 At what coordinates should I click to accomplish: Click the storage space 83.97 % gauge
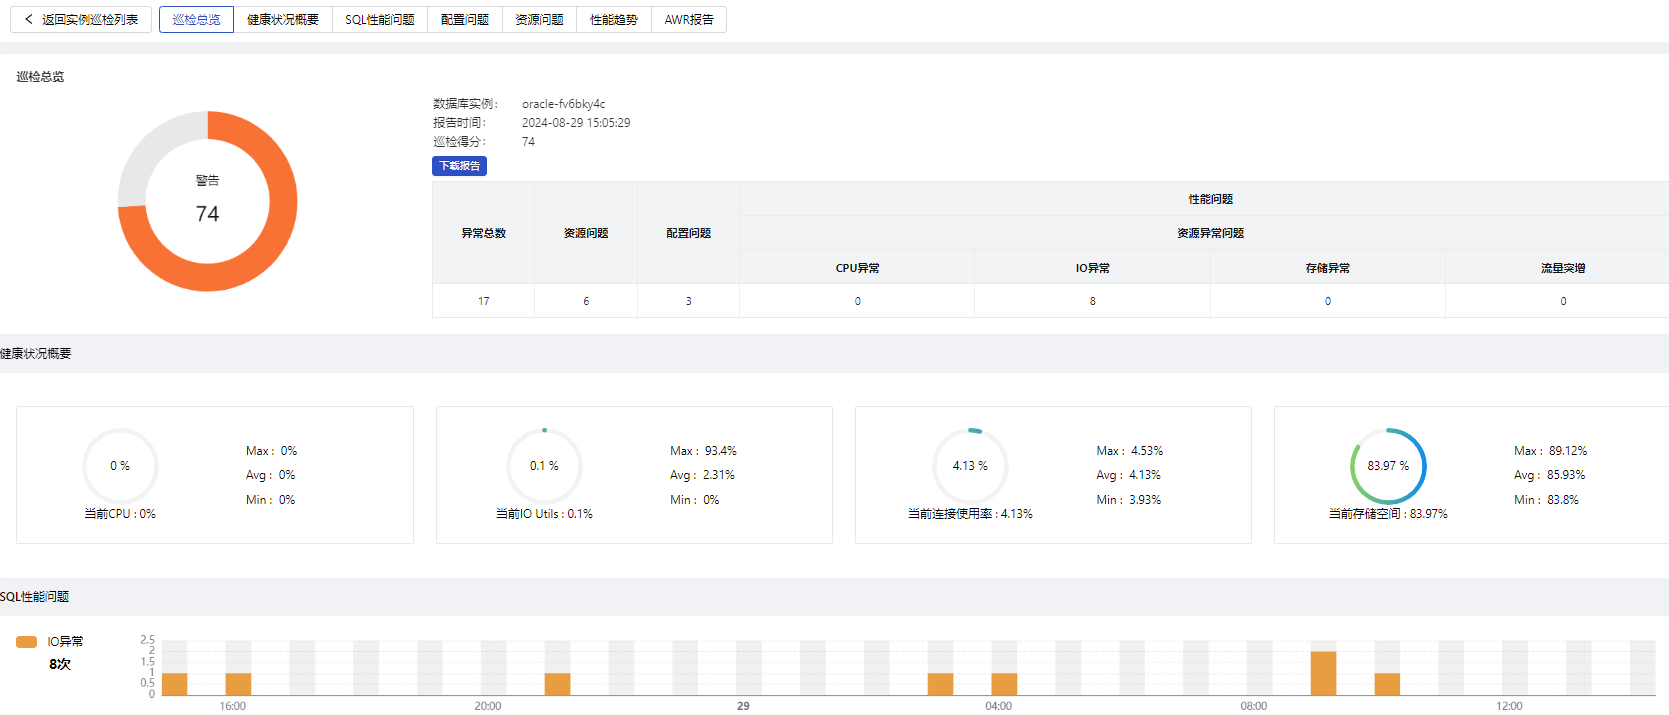(x=1388, y=466)
